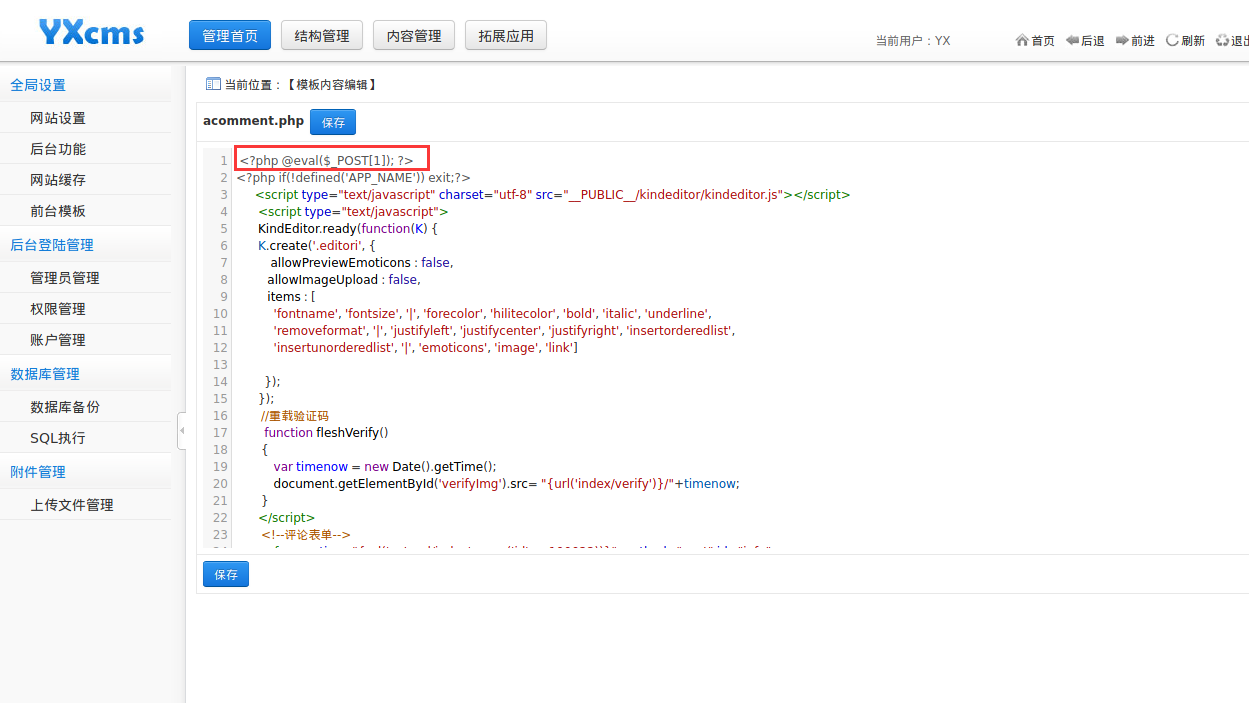Click the home icon labeled 首页
The width and height of the screenshot is (1249, 703).
pyautogui.click(x=1022, y=41)
